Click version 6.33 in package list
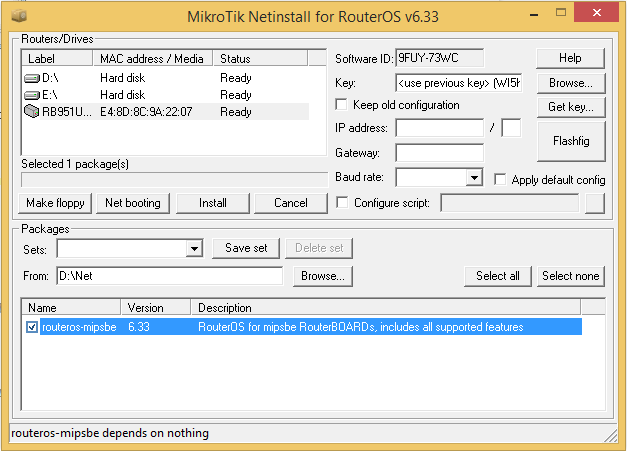Viewport: 627px width, 451px height. (x=139, y=327)
